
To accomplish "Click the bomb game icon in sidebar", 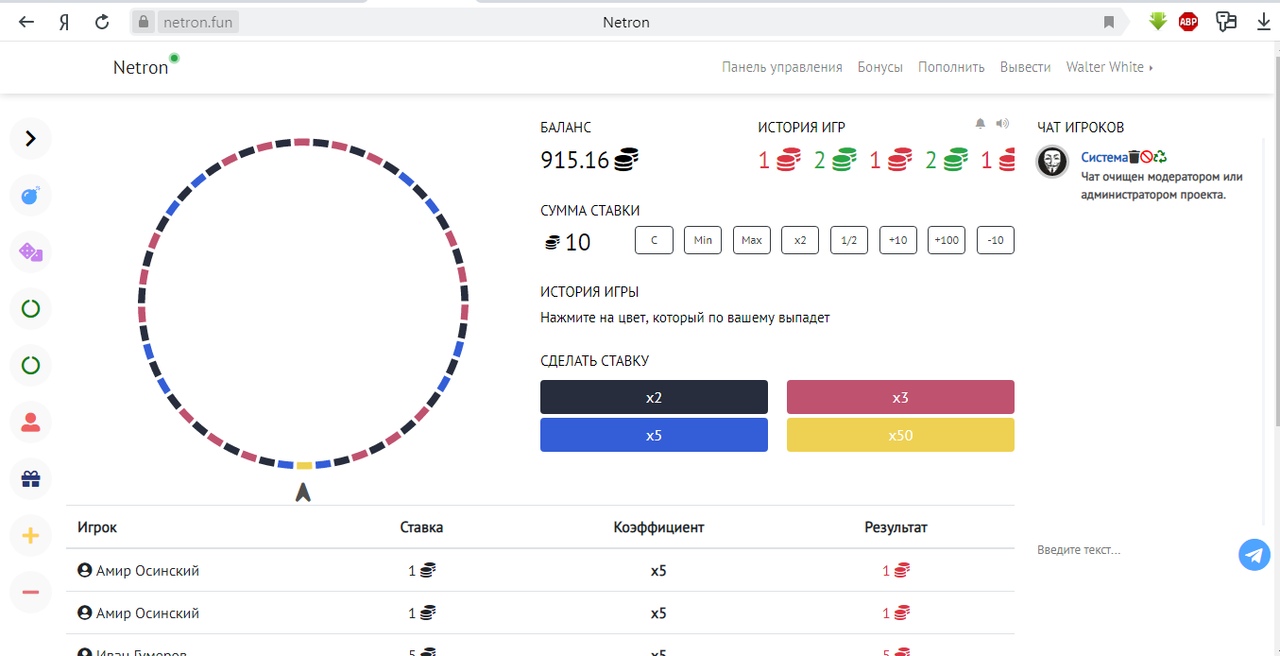I will pos(30,196).
